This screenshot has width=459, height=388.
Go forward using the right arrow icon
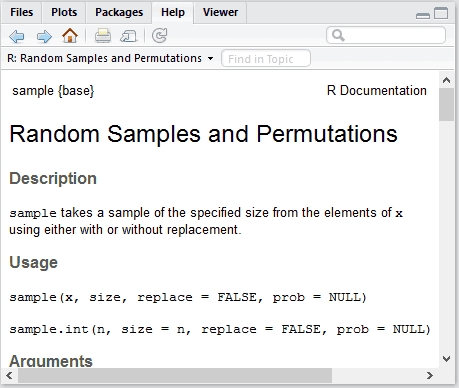coord(44,36)
